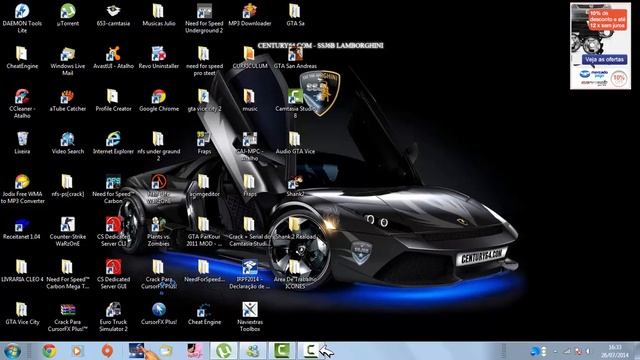Select nfs under graund 2 folder
640x360 pixels.
pos(159,146)
